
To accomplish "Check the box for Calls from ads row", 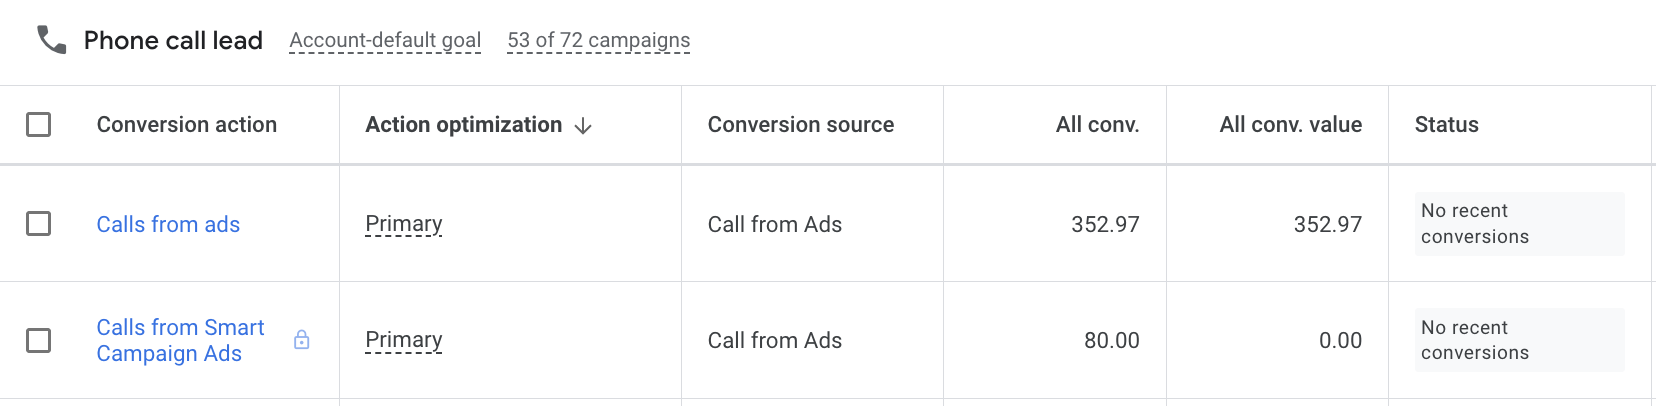I will tap(39, 223).
